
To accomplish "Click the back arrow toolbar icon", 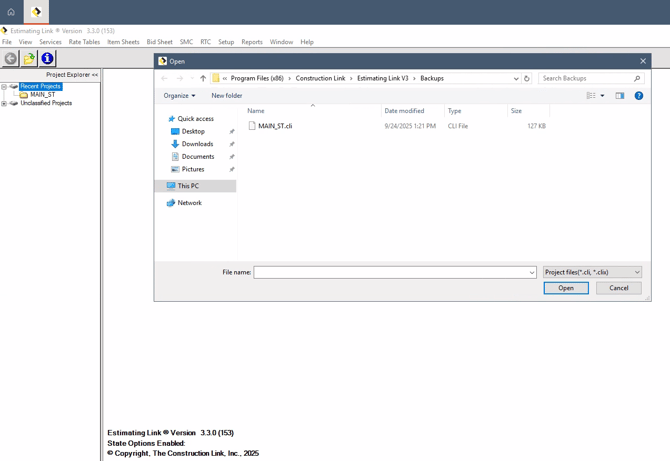I will pos(11,59).
